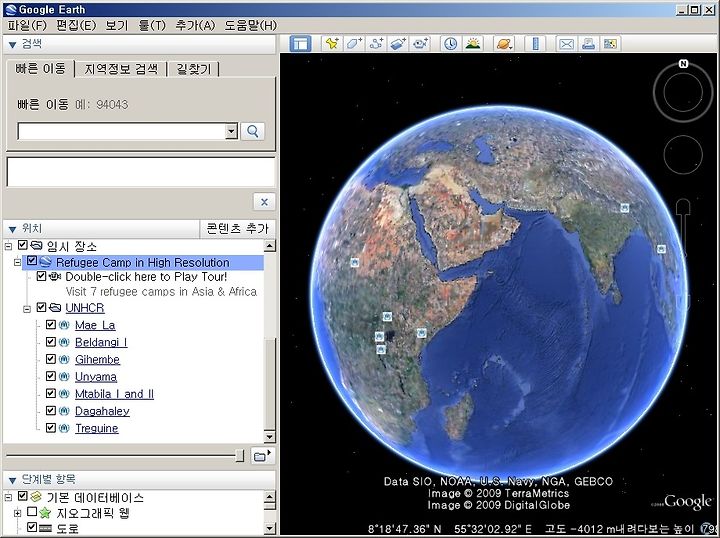Click the folder button beside the opacity slider
The width and height of the screenshot is (720, 538).
(263, 456)
